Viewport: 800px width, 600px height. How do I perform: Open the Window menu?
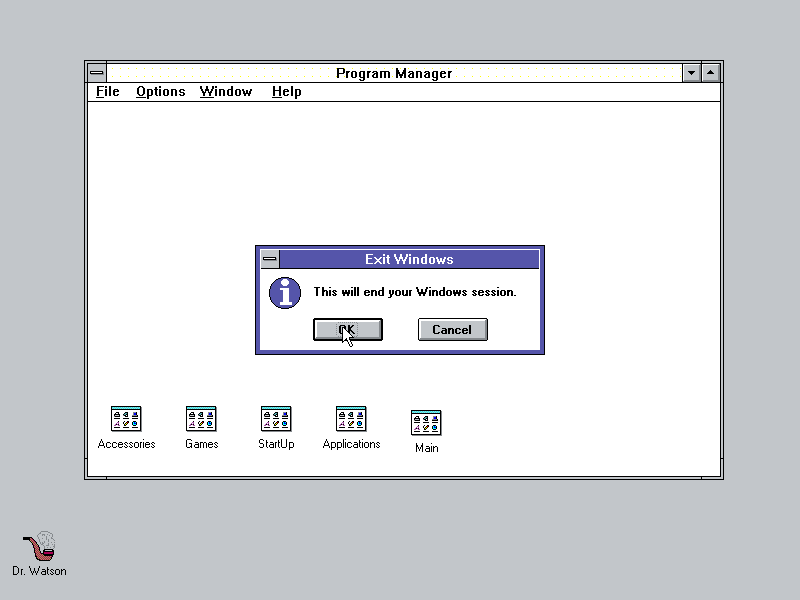(x=226, y=92)
